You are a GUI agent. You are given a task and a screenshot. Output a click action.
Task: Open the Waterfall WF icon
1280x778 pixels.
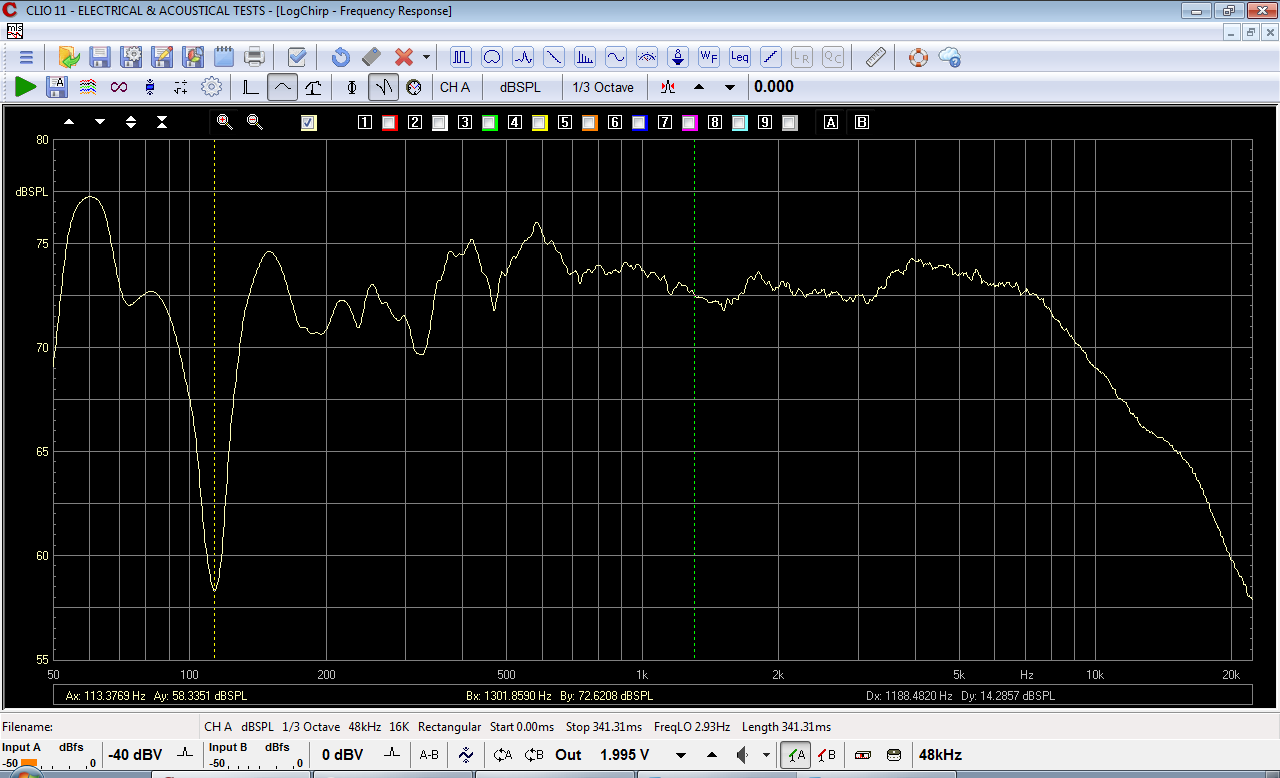point(709,57)
